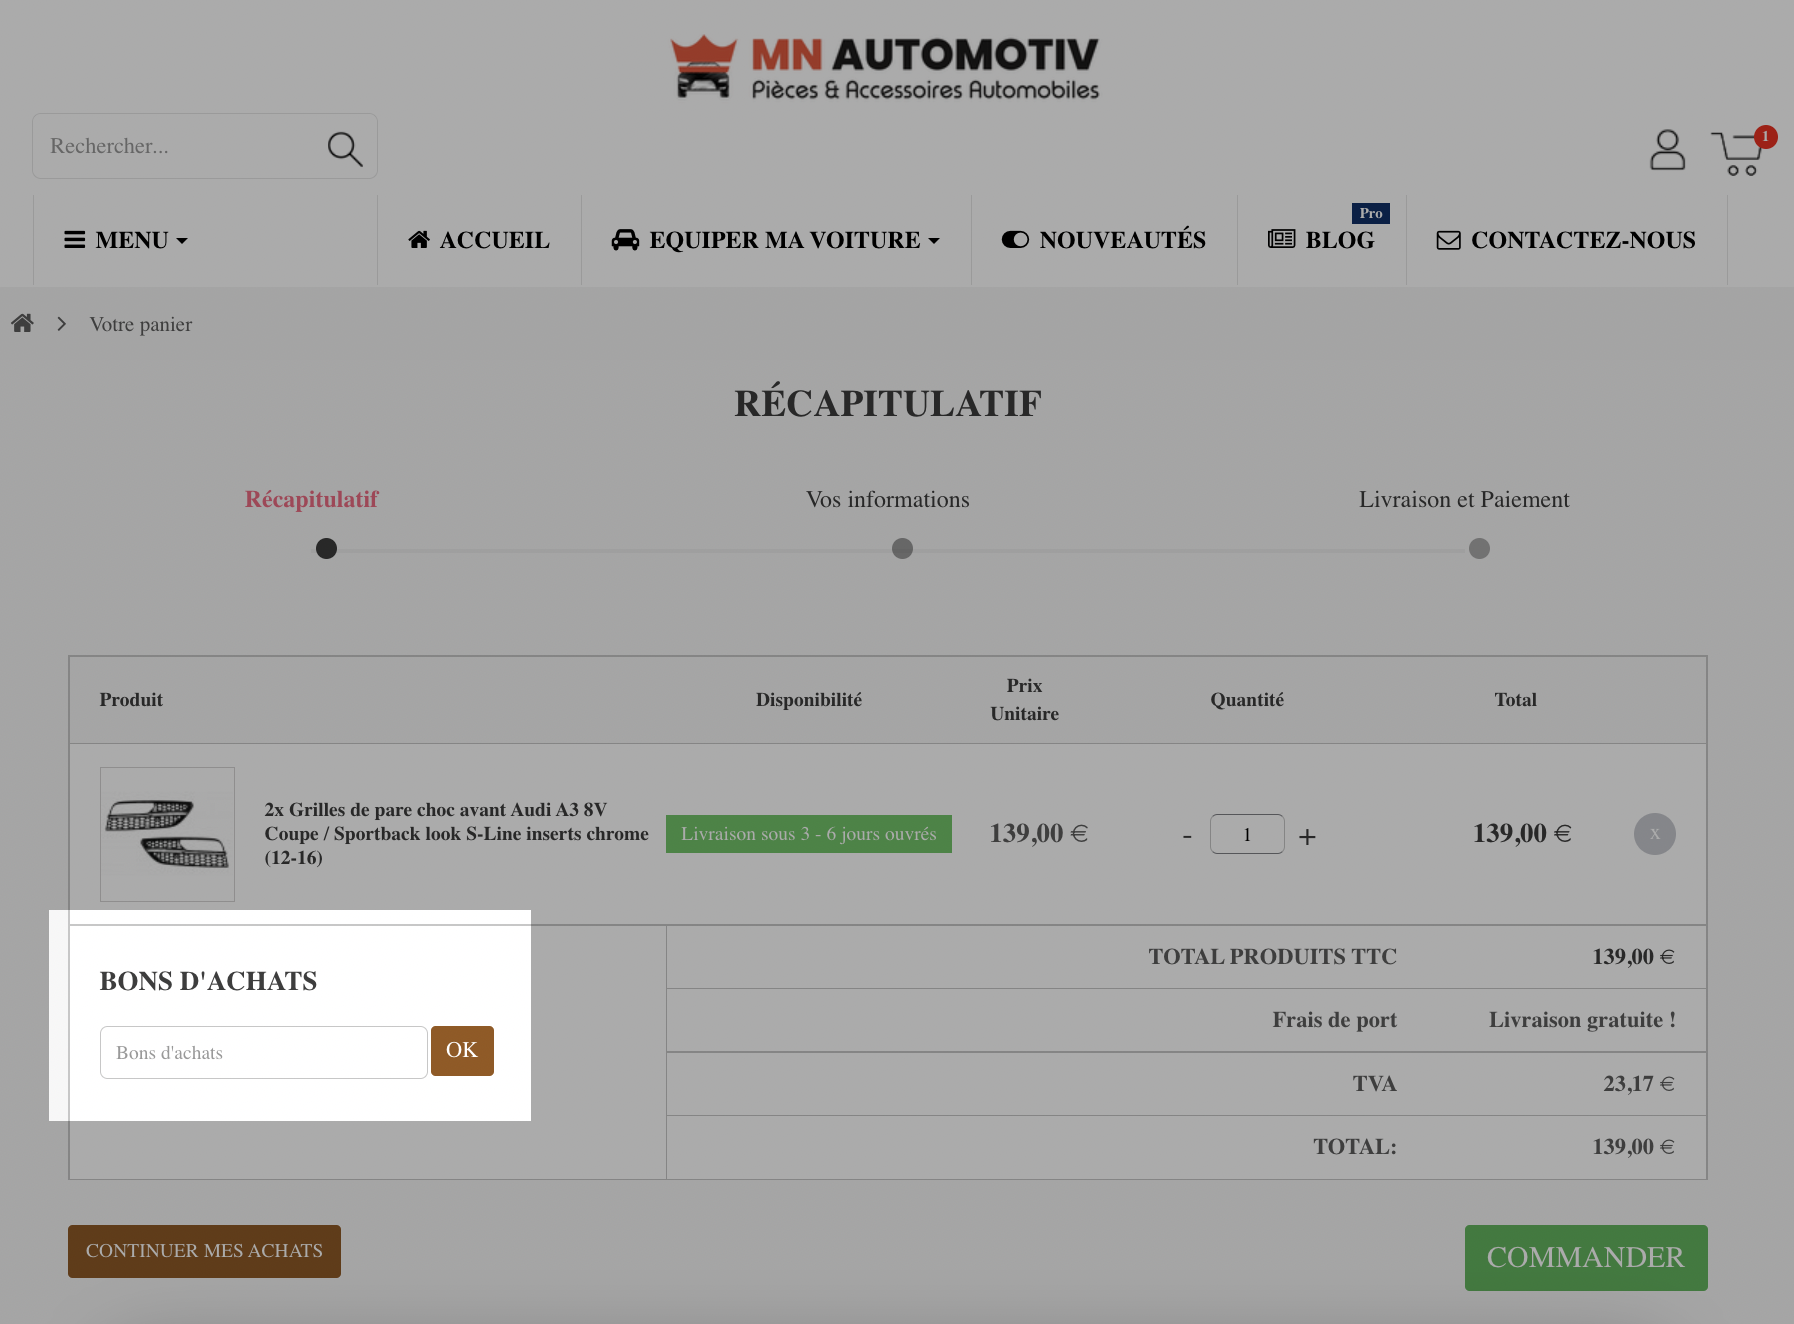
Task: Apply voucher with OK button
Action: [x=462, y=1051]
